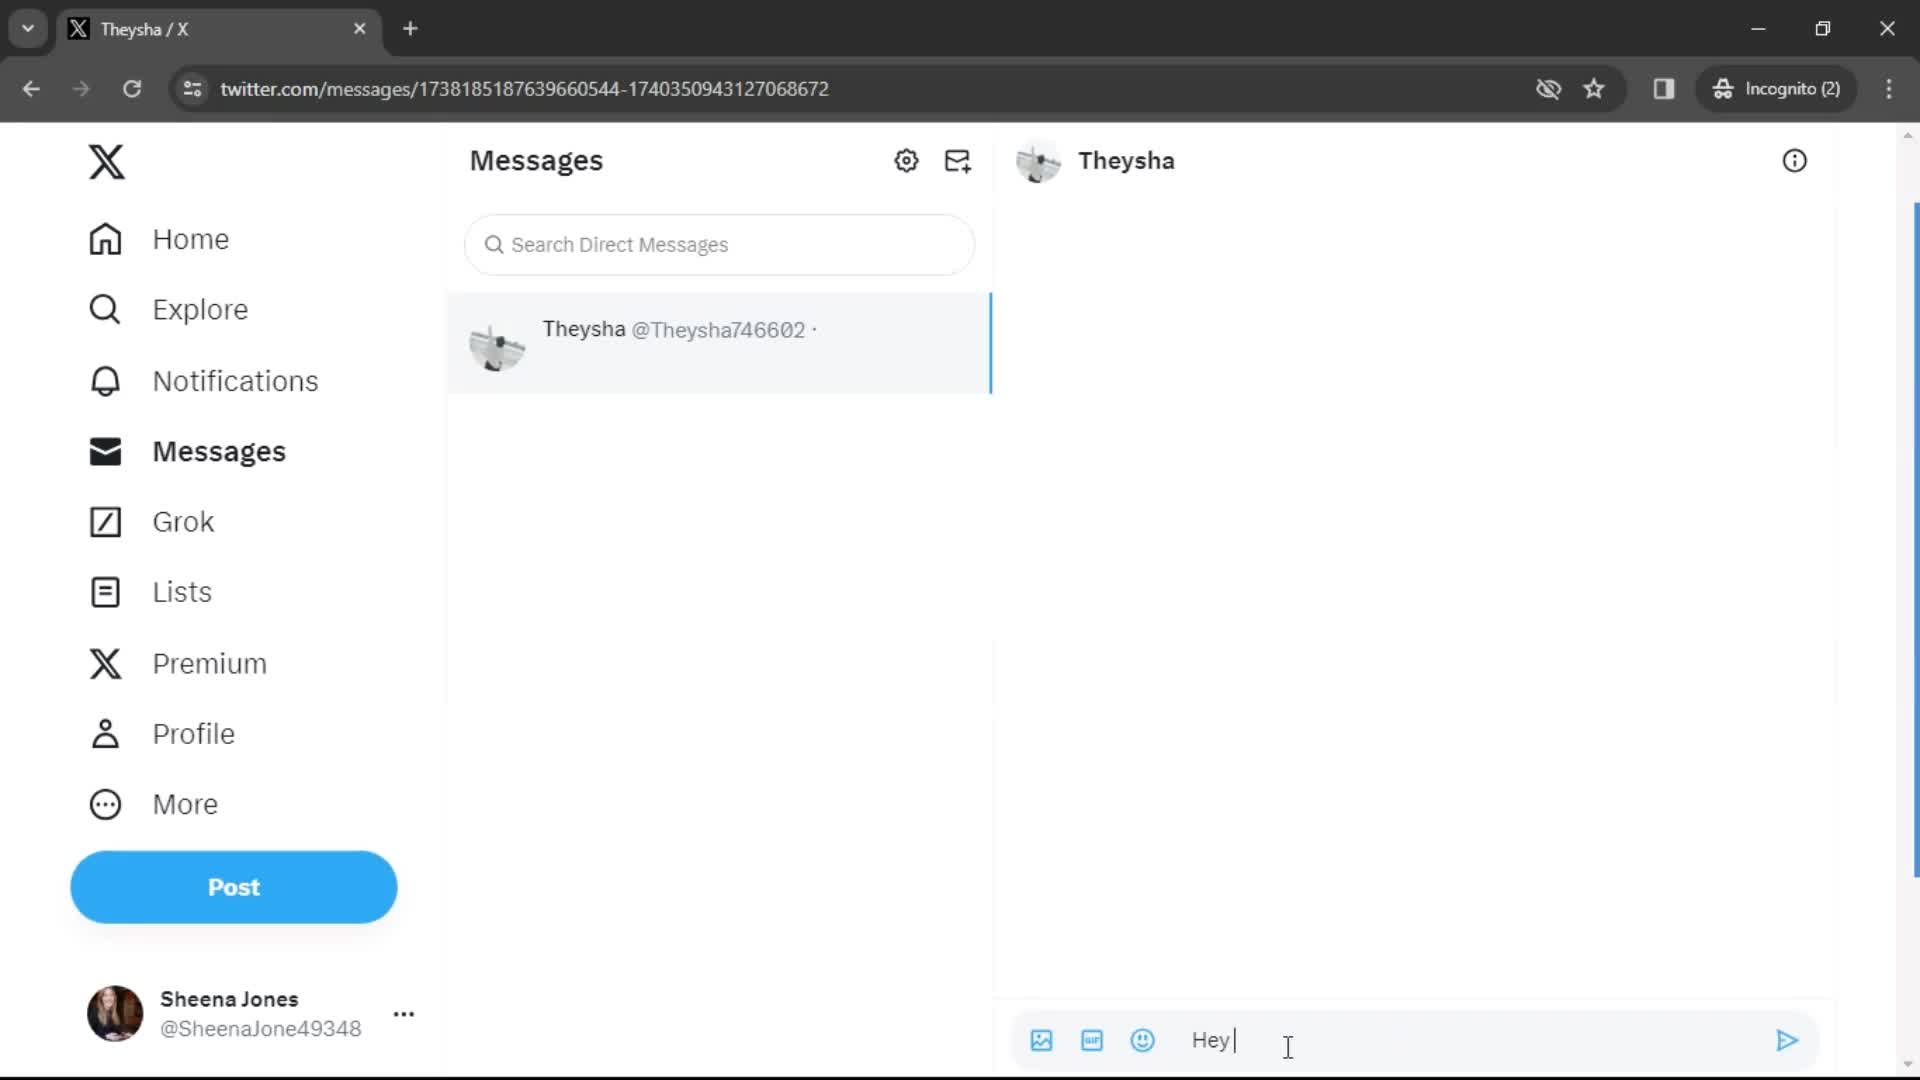
Task: Click browser forward arrow
Action: (81, 89)
